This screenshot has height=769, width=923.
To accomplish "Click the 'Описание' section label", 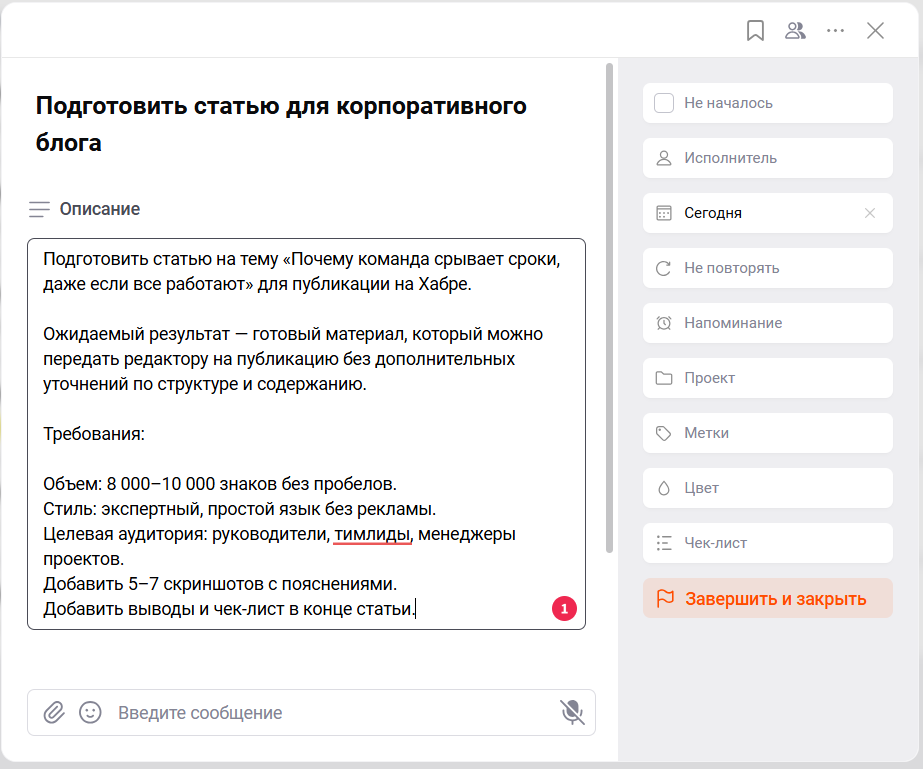I will (x=99, y=209).
